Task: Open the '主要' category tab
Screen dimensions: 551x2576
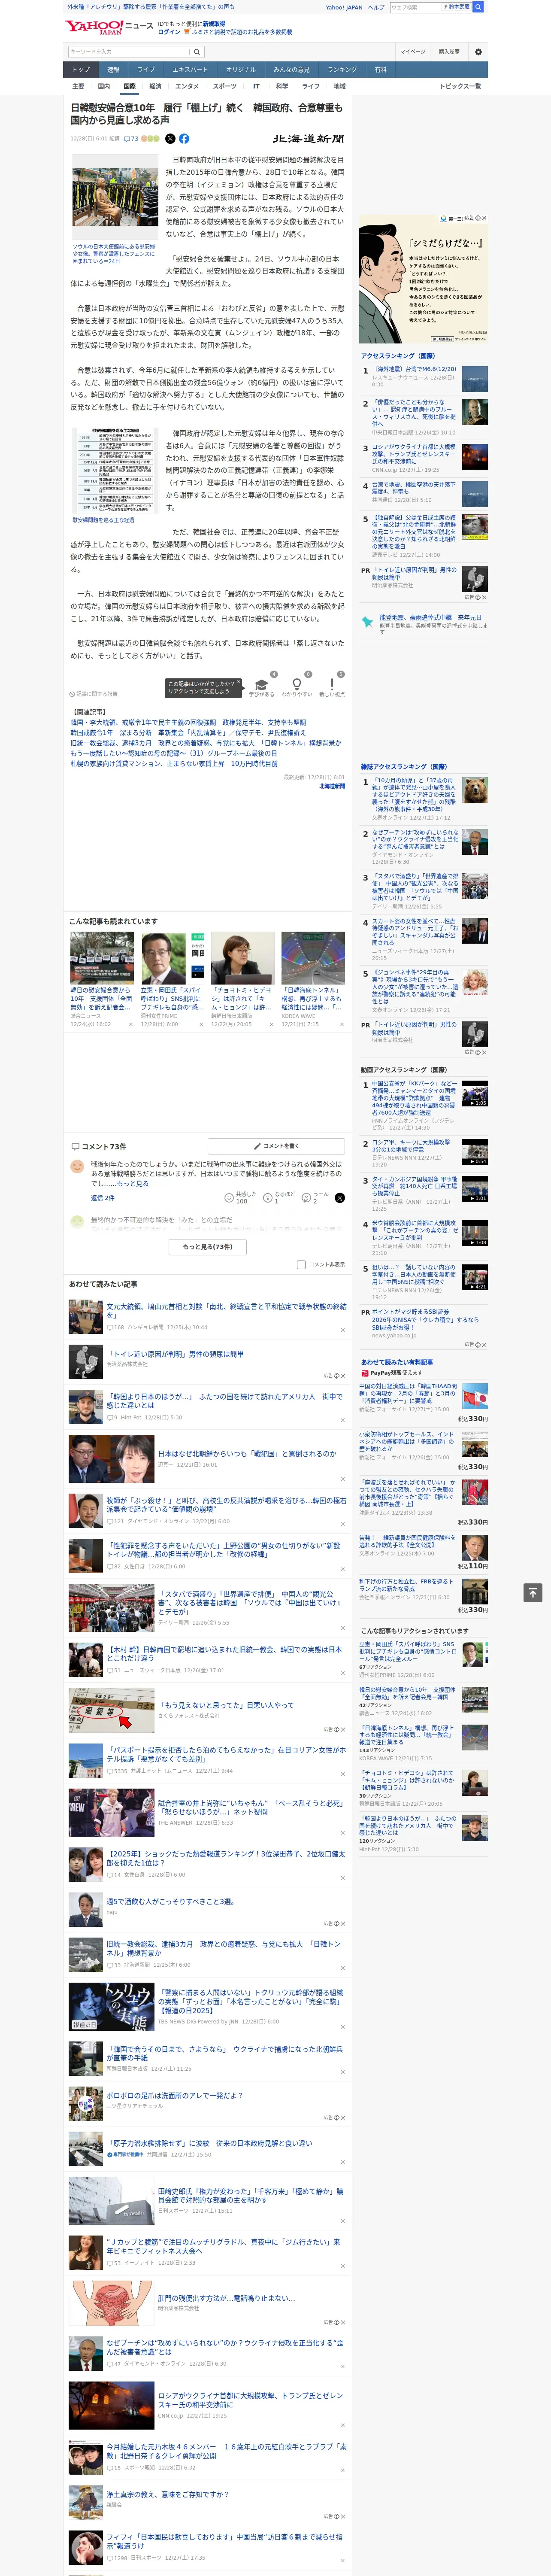Action: (x=78, y=86)
